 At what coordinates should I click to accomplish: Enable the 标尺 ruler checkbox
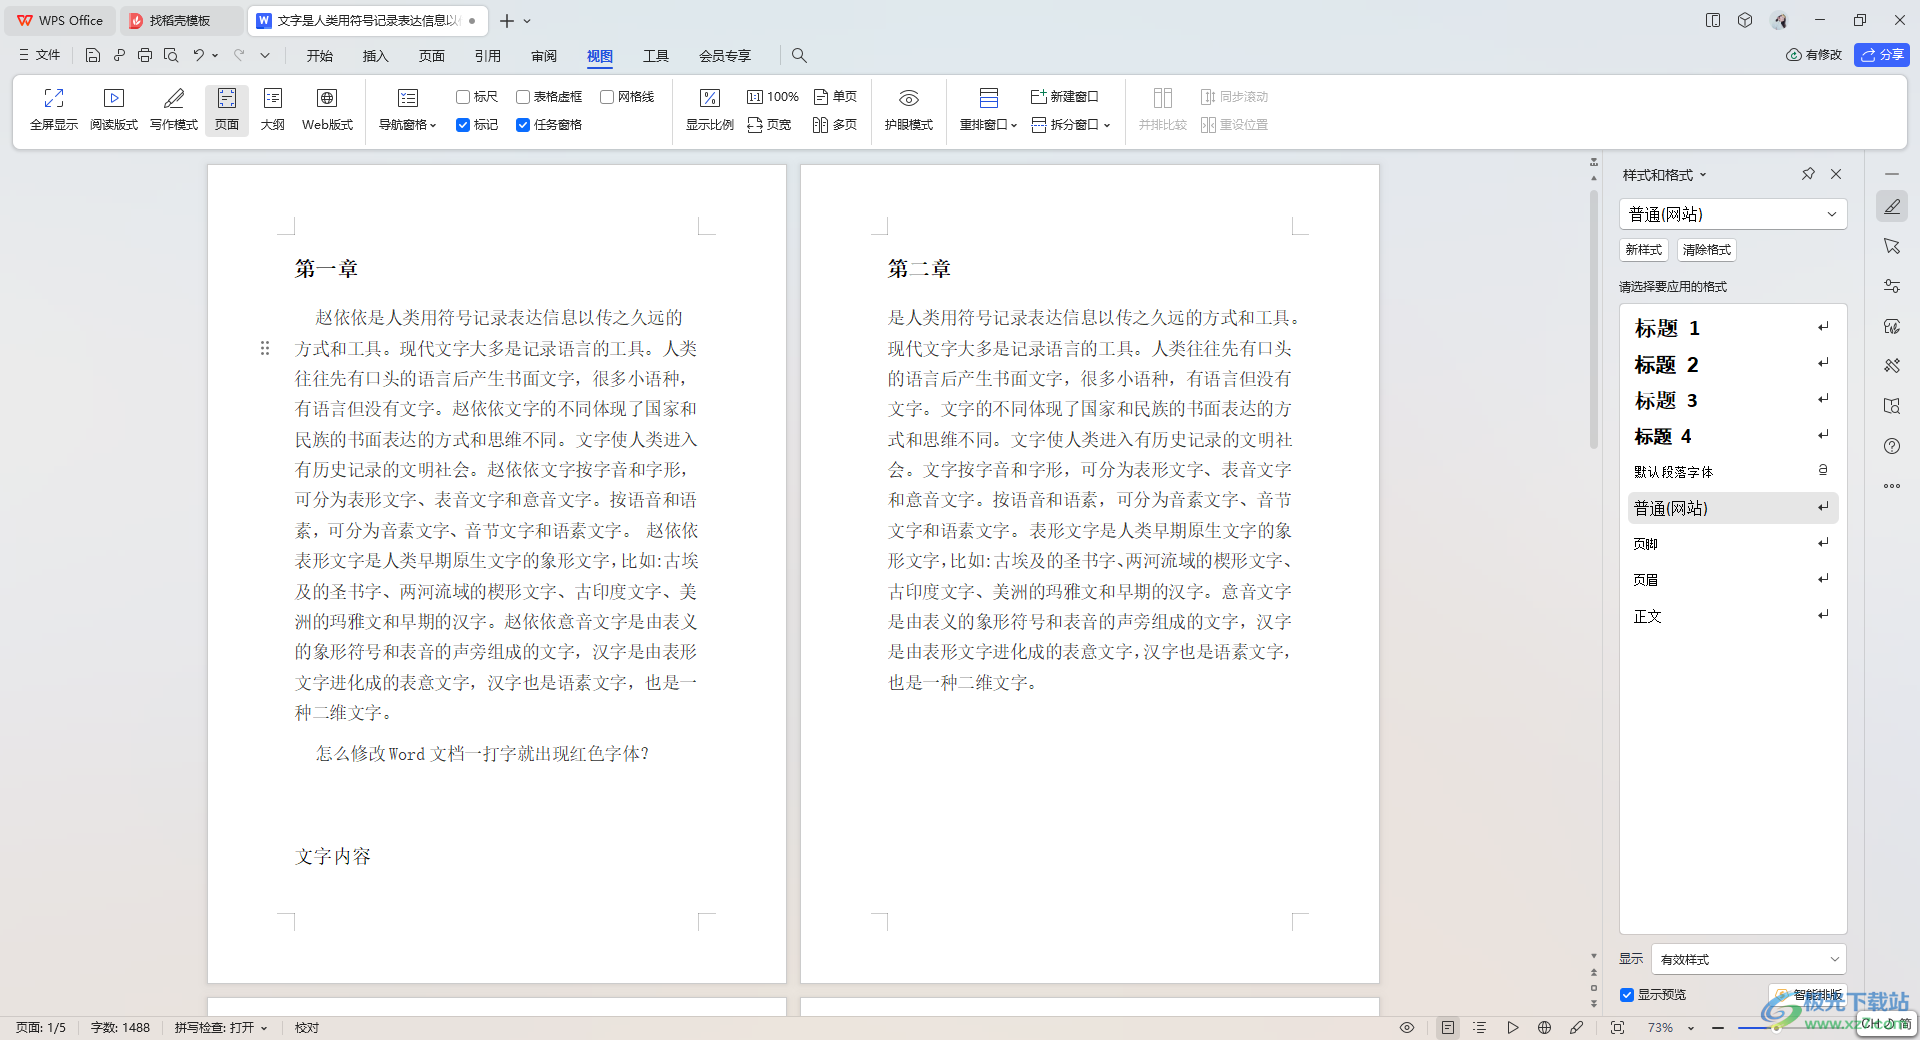click(x=463, y=97)
